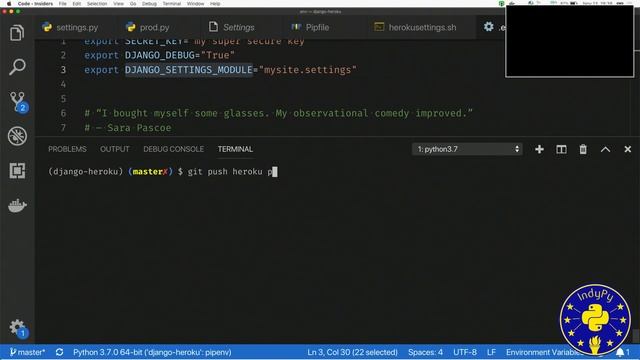
Task: Click Ln 3, Col 30 status item
Action: [352, 352]
